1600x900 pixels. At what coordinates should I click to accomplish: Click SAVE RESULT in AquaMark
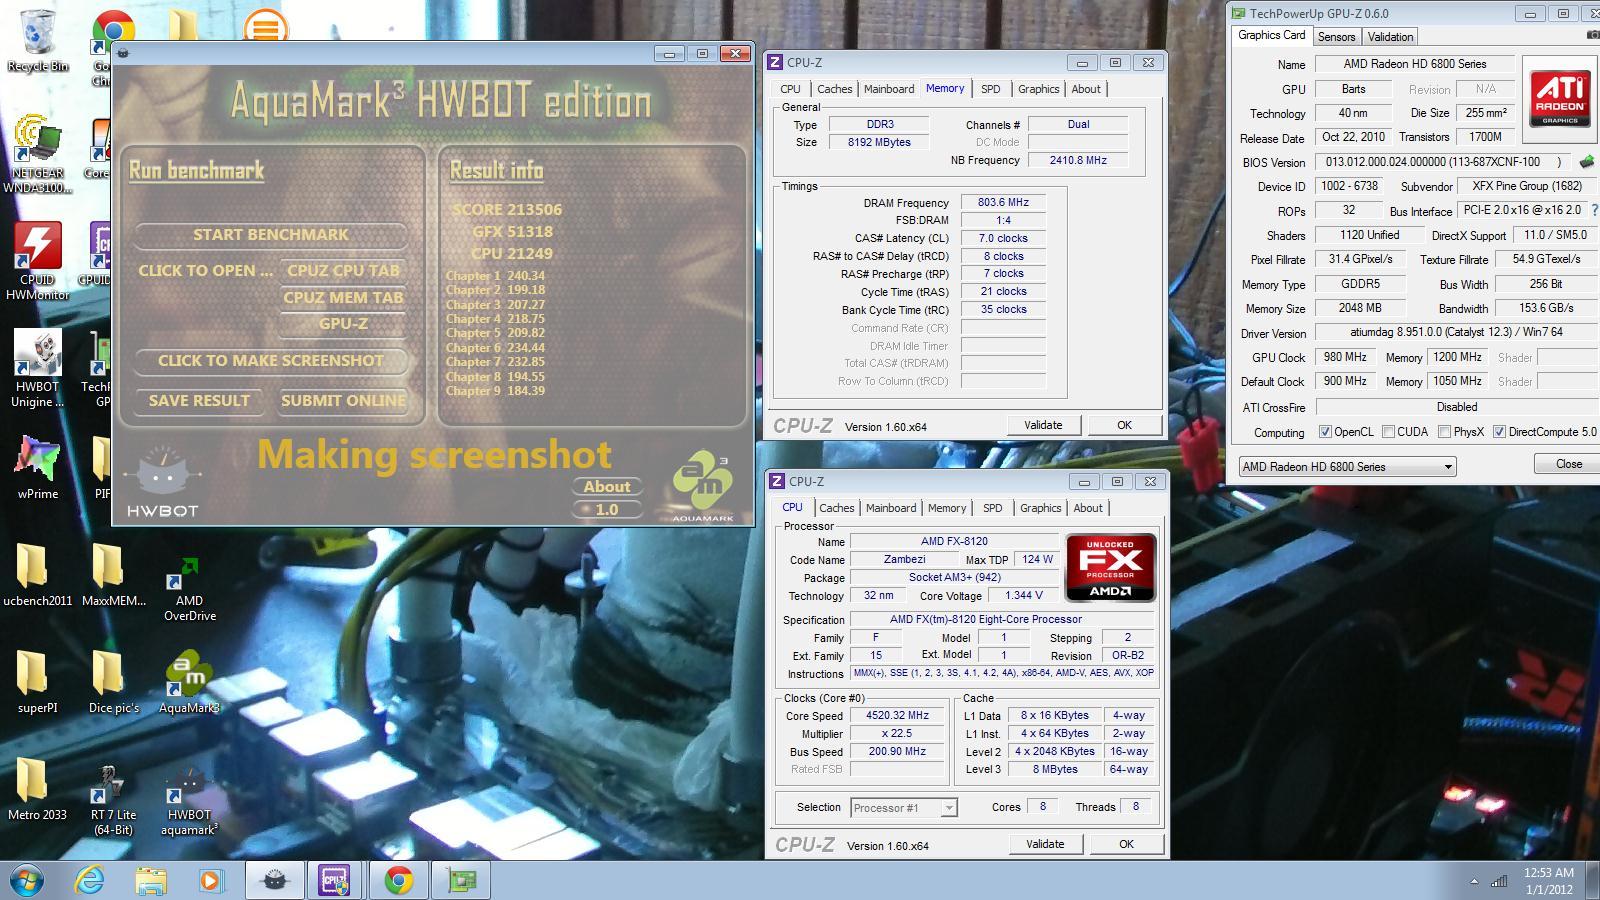point(199,400)
